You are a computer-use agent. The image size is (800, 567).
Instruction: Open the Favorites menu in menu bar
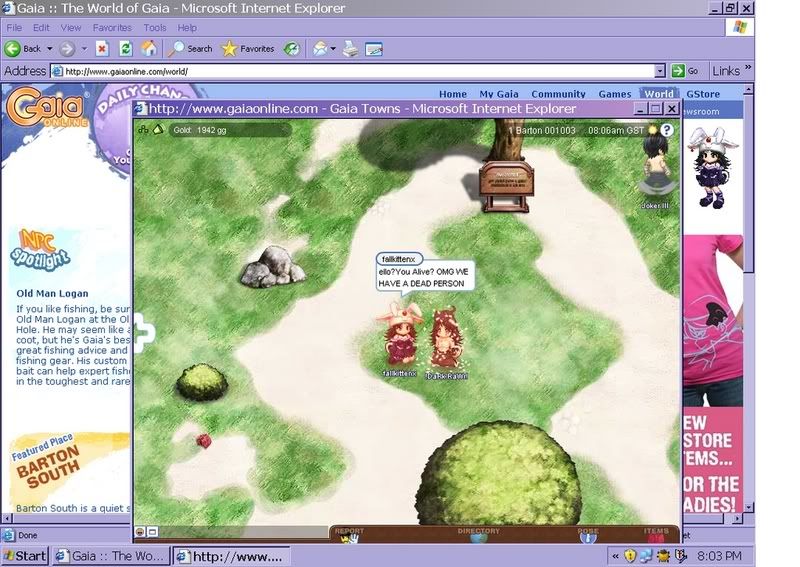112,28
